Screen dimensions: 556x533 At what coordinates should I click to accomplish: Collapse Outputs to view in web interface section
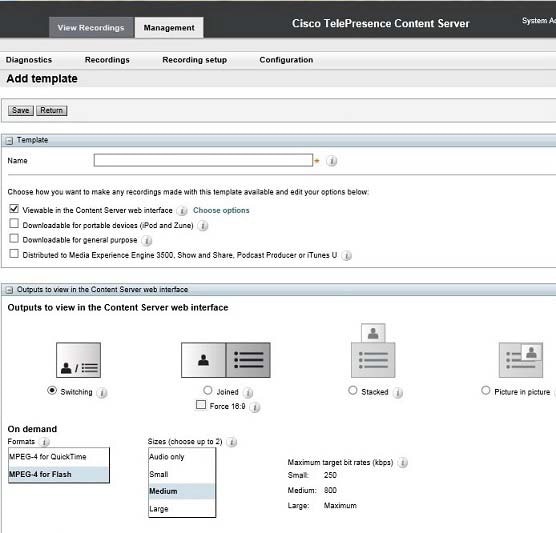point(9,290)
